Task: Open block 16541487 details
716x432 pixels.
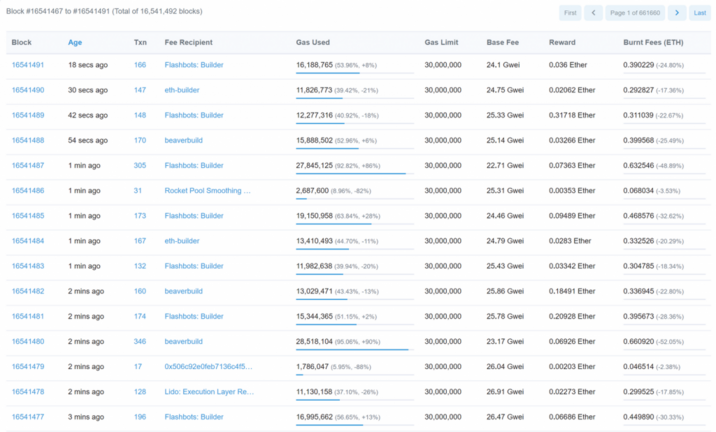Action: [x=28, y=165]
